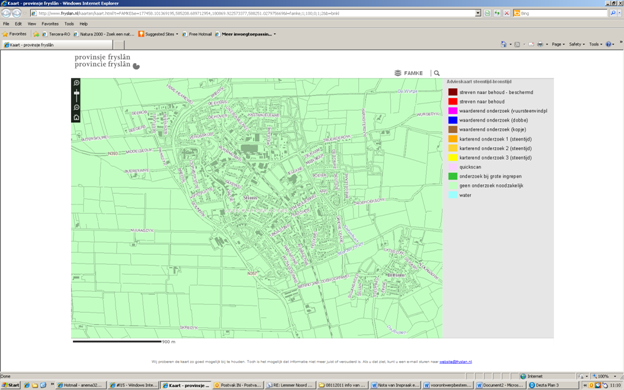Click legend label 'karterend onderzoek 1 (steentijd)'
The height and width of the screenshot is (390, 624).
pyautogui.click(x=495, y=139)
